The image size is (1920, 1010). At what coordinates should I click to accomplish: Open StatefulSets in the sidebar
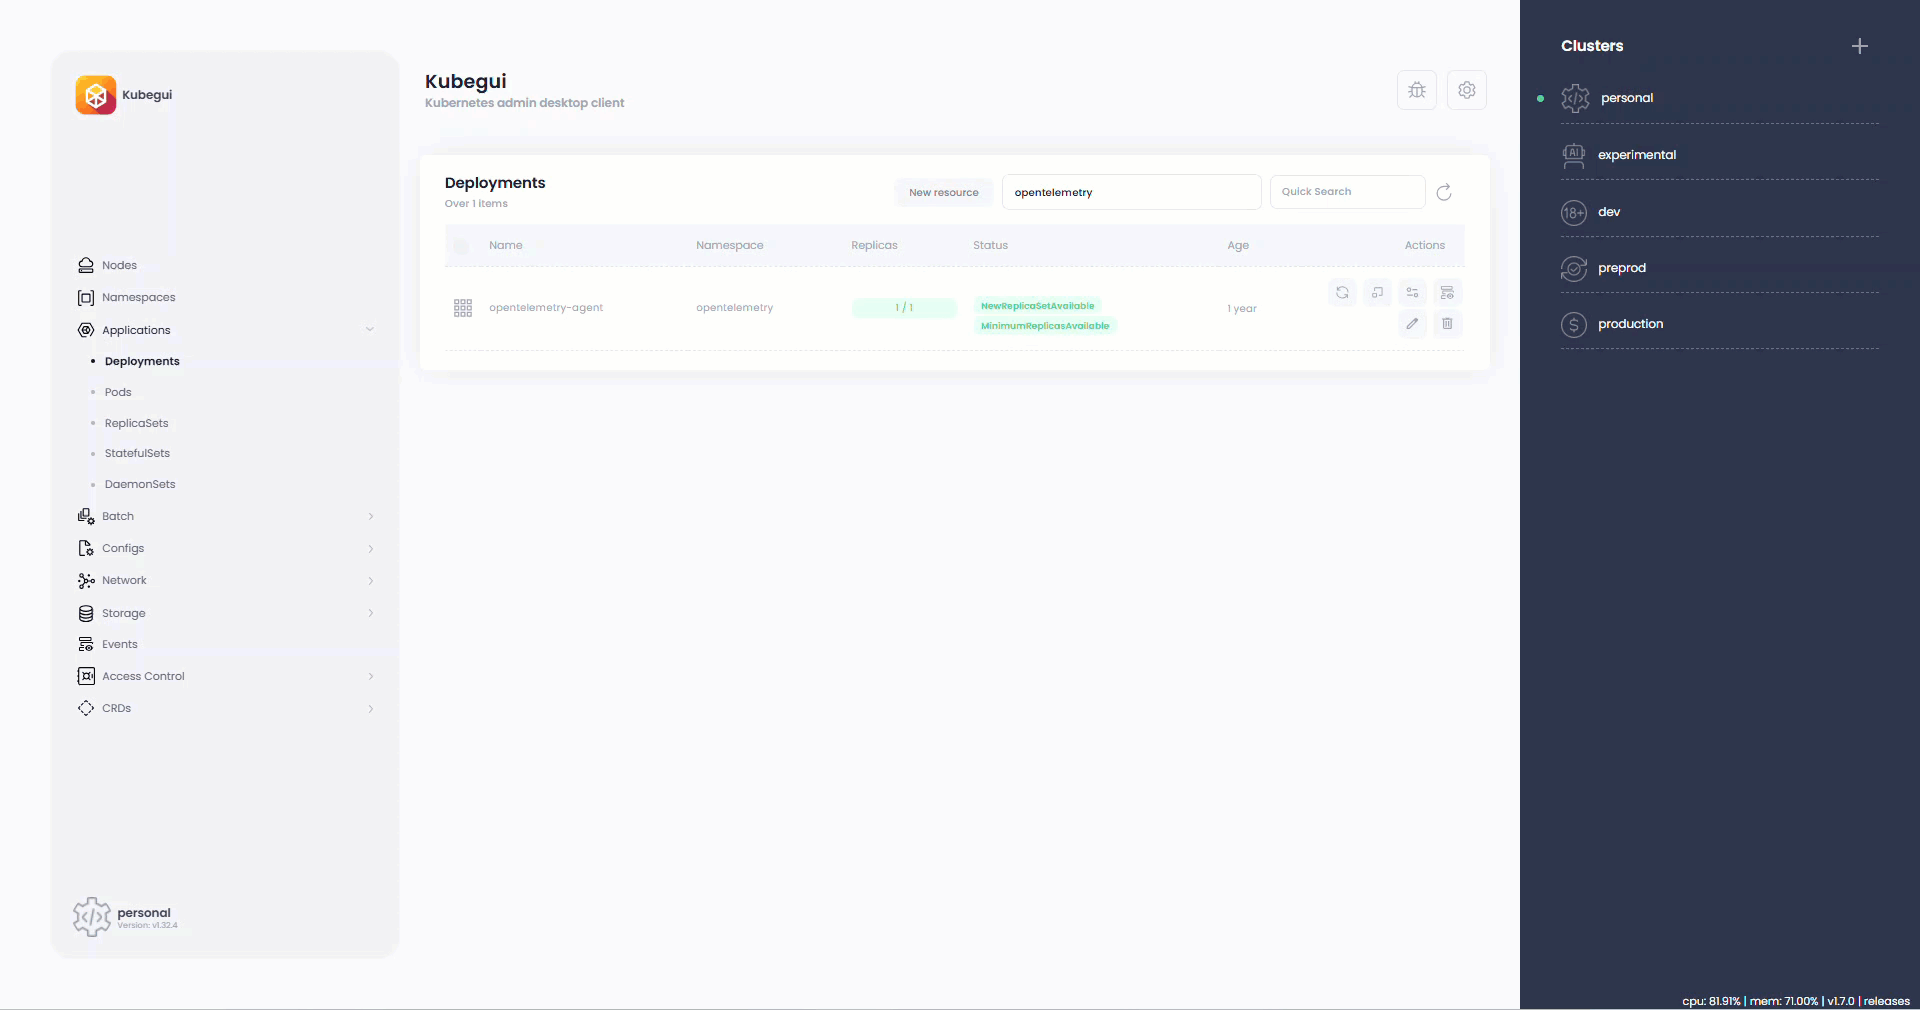[x=137, y=454]
